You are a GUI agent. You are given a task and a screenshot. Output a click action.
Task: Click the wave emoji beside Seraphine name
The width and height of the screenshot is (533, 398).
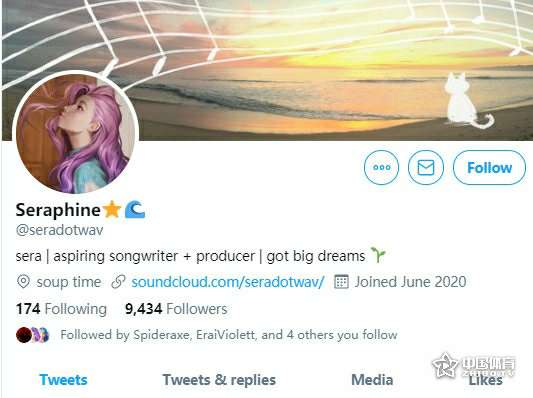click(x=135, y=209)
